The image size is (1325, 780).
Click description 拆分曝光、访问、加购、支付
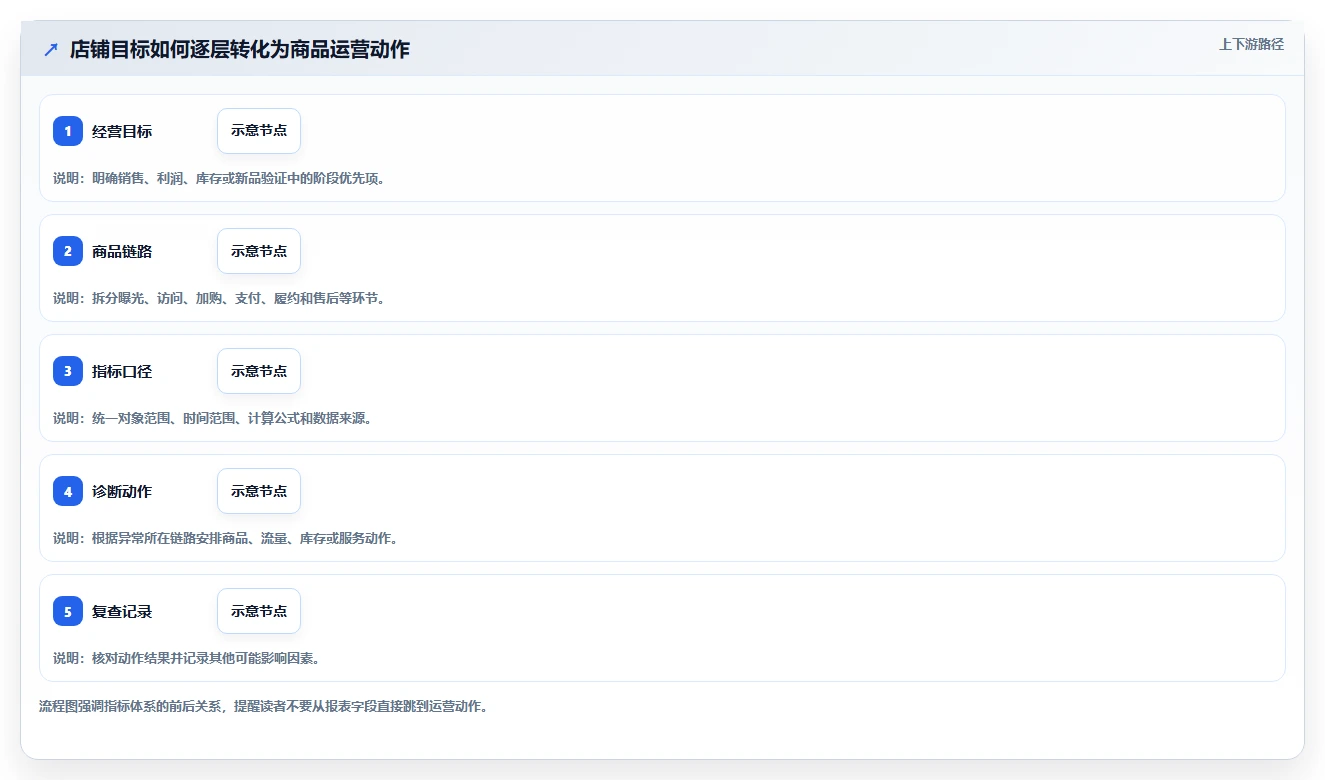point(219,298)
